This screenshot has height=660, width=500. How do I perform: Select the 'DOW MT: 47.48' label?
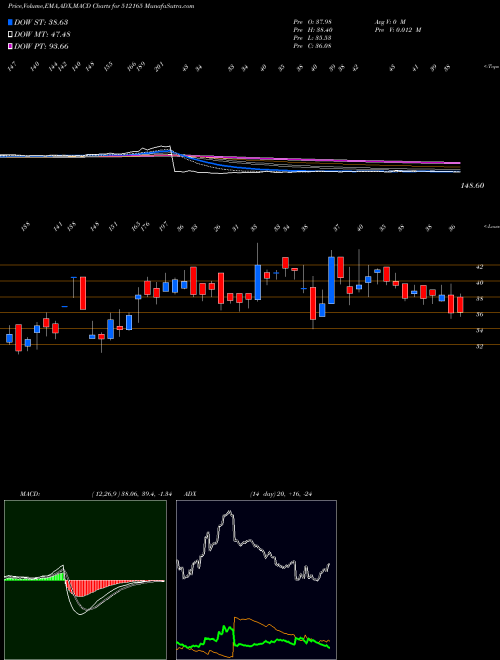[42, 35]
